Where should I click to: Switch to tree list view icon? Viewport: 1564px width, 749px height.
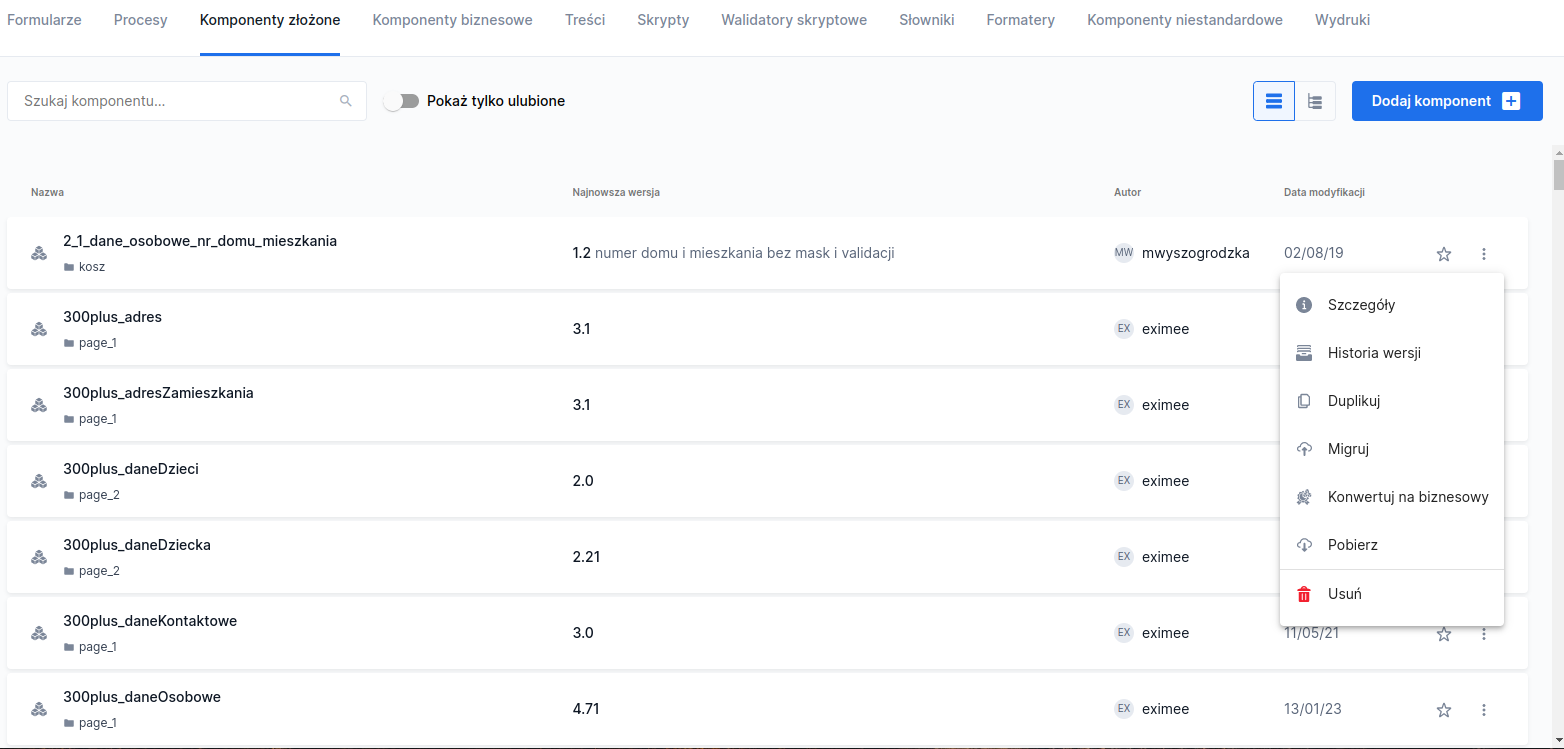[x=1315, y=101]
